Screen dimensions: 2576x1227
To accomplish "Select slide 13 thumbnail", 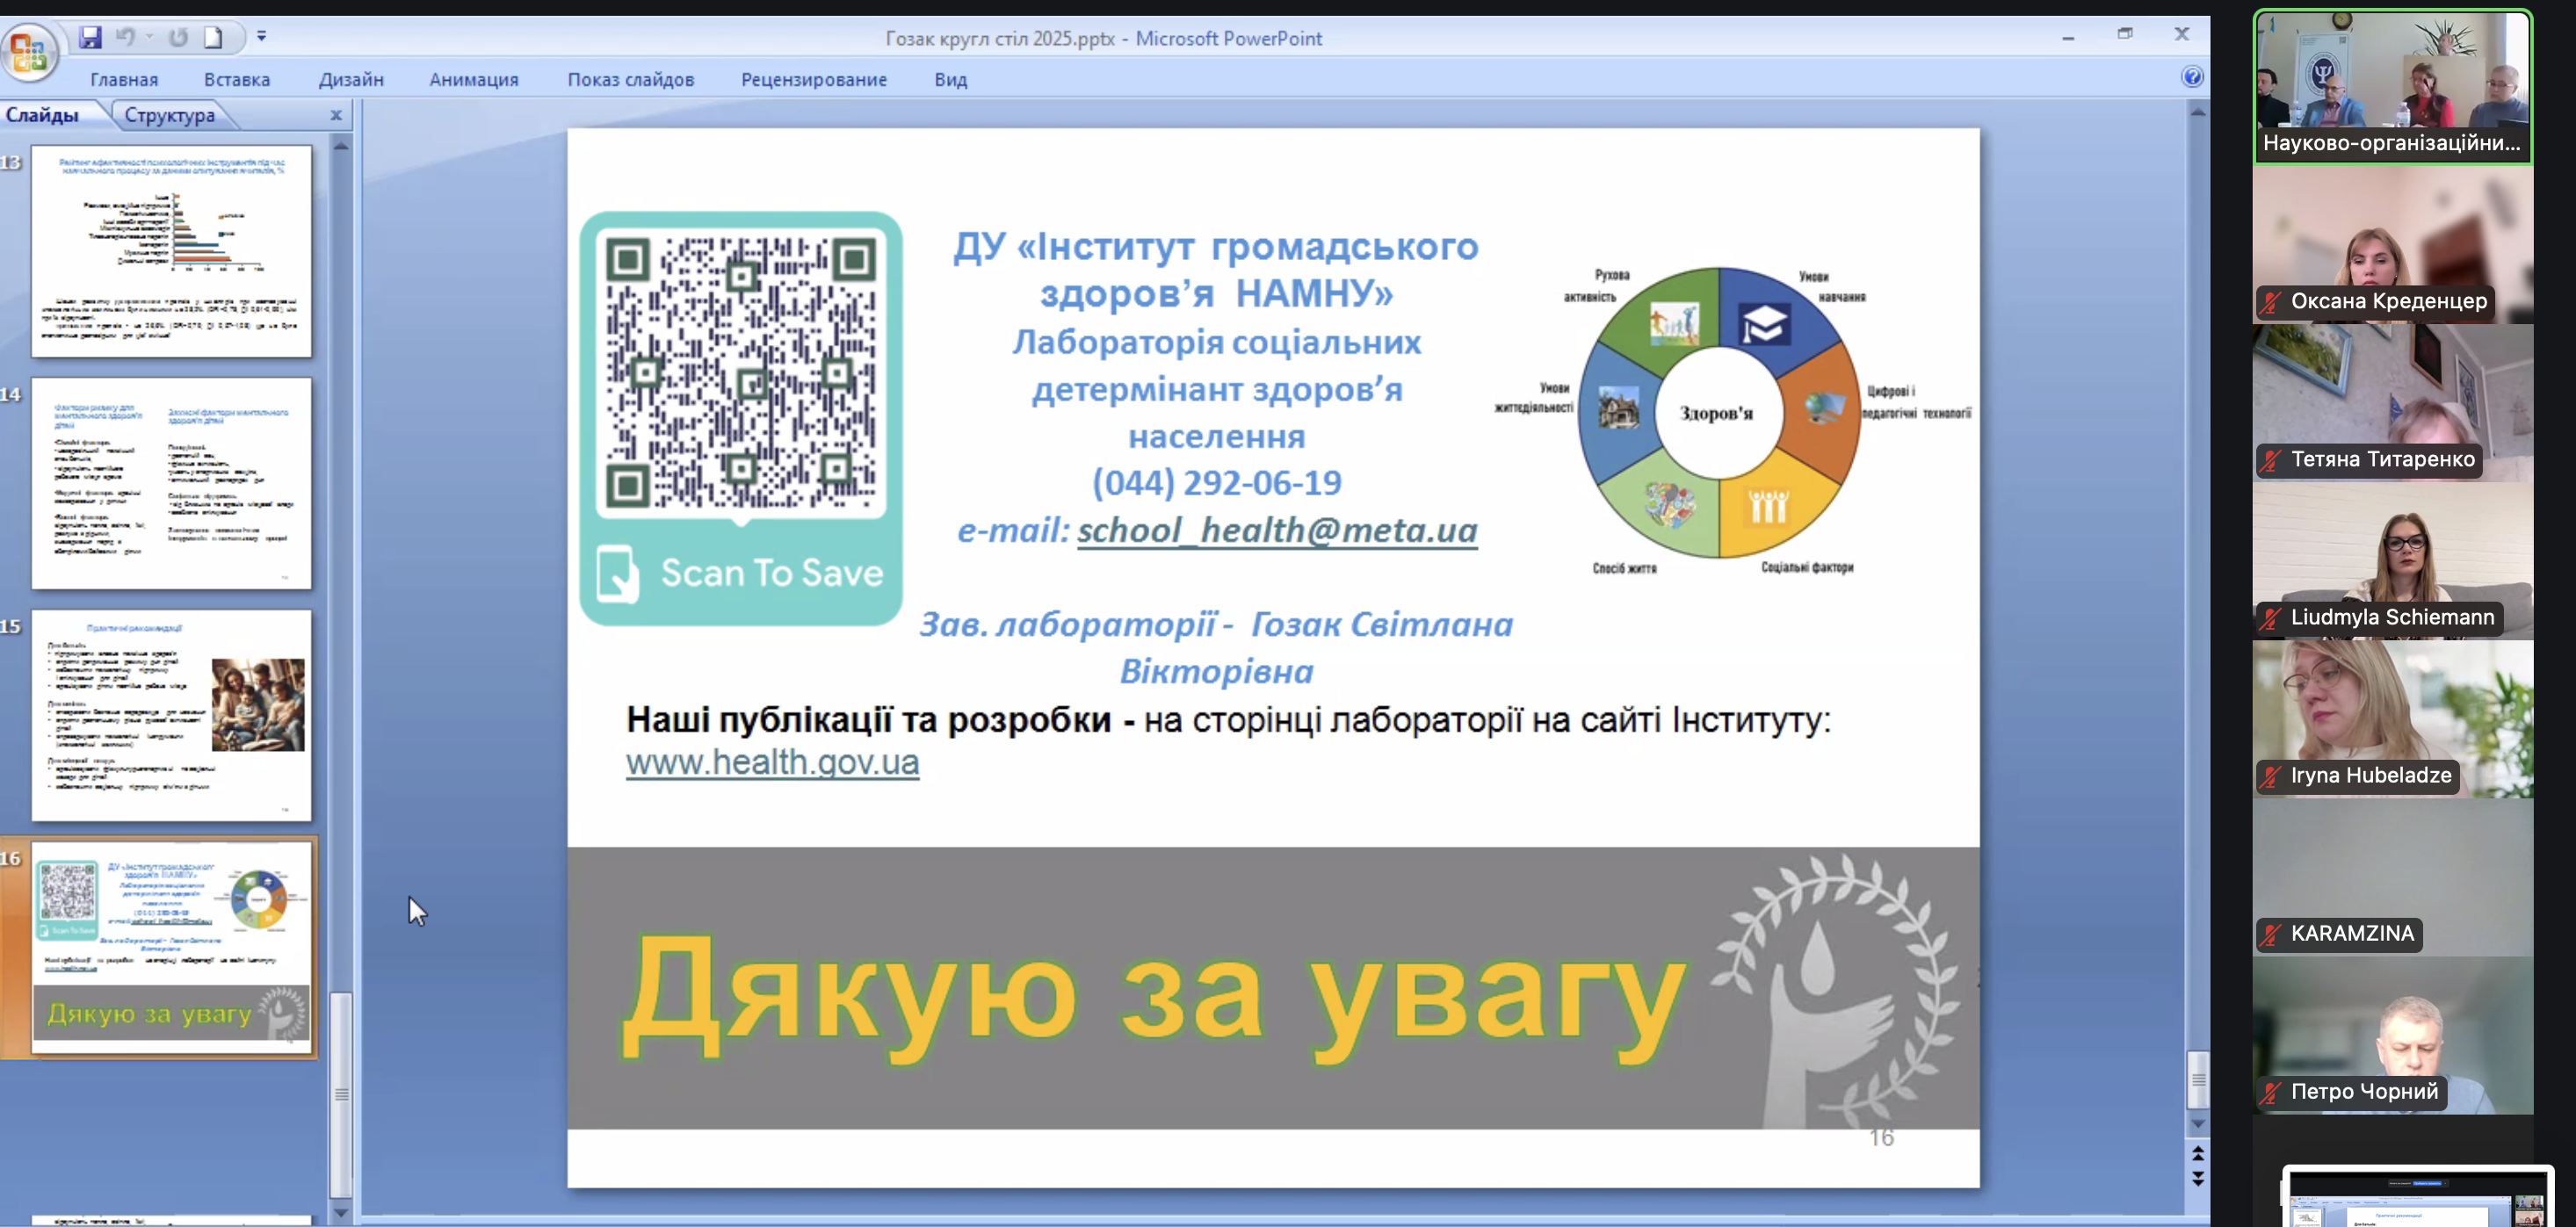I will [x=172, y=251].
